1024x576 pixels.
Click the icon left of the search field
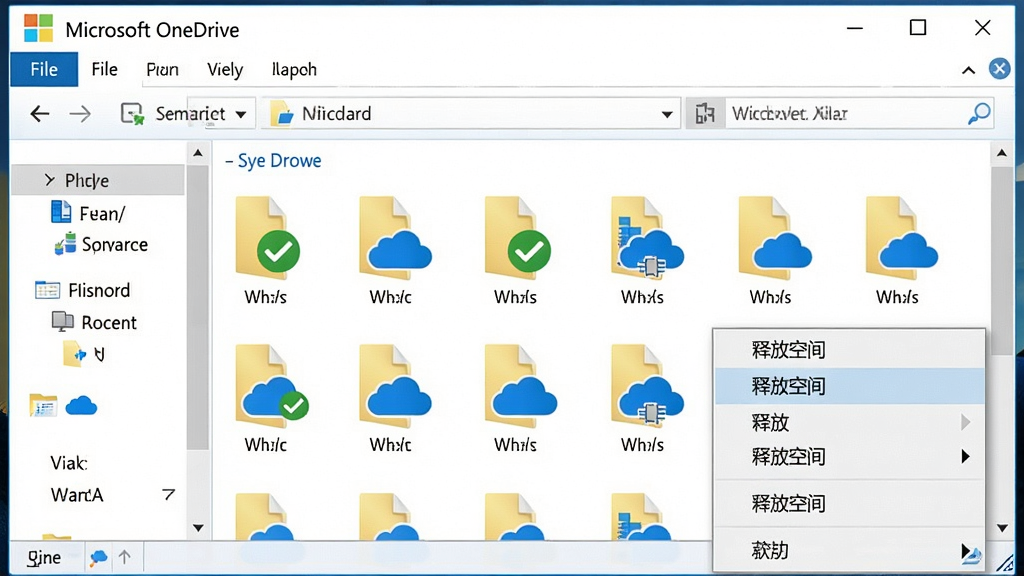(705, 114)
